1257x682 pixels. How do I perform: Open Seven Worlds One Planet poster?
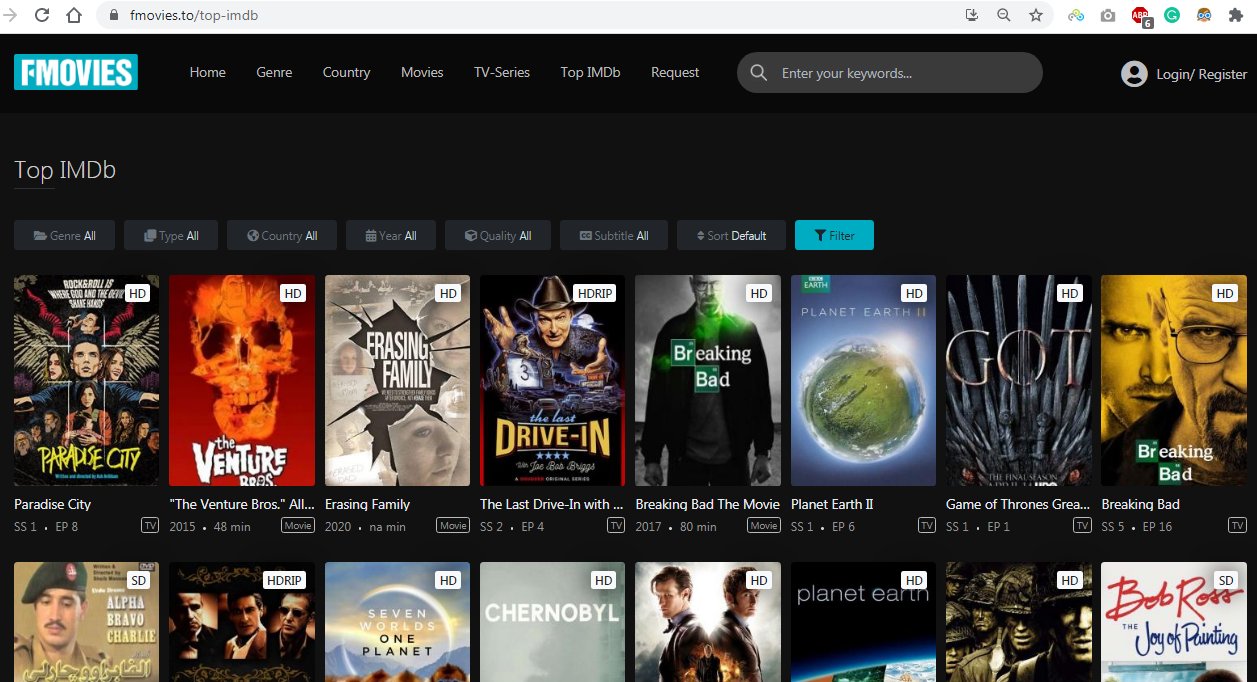coord(397,622)
